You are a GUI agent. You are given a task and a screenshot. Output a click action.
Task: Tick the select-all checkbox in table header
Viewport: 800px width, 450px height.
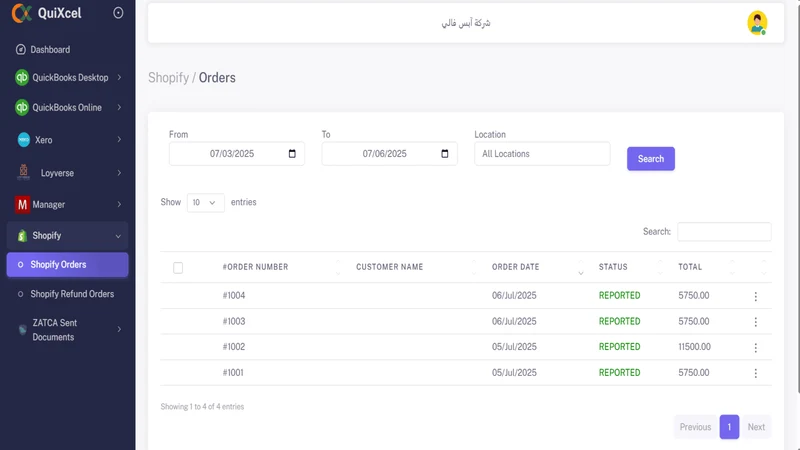point(178,268)
